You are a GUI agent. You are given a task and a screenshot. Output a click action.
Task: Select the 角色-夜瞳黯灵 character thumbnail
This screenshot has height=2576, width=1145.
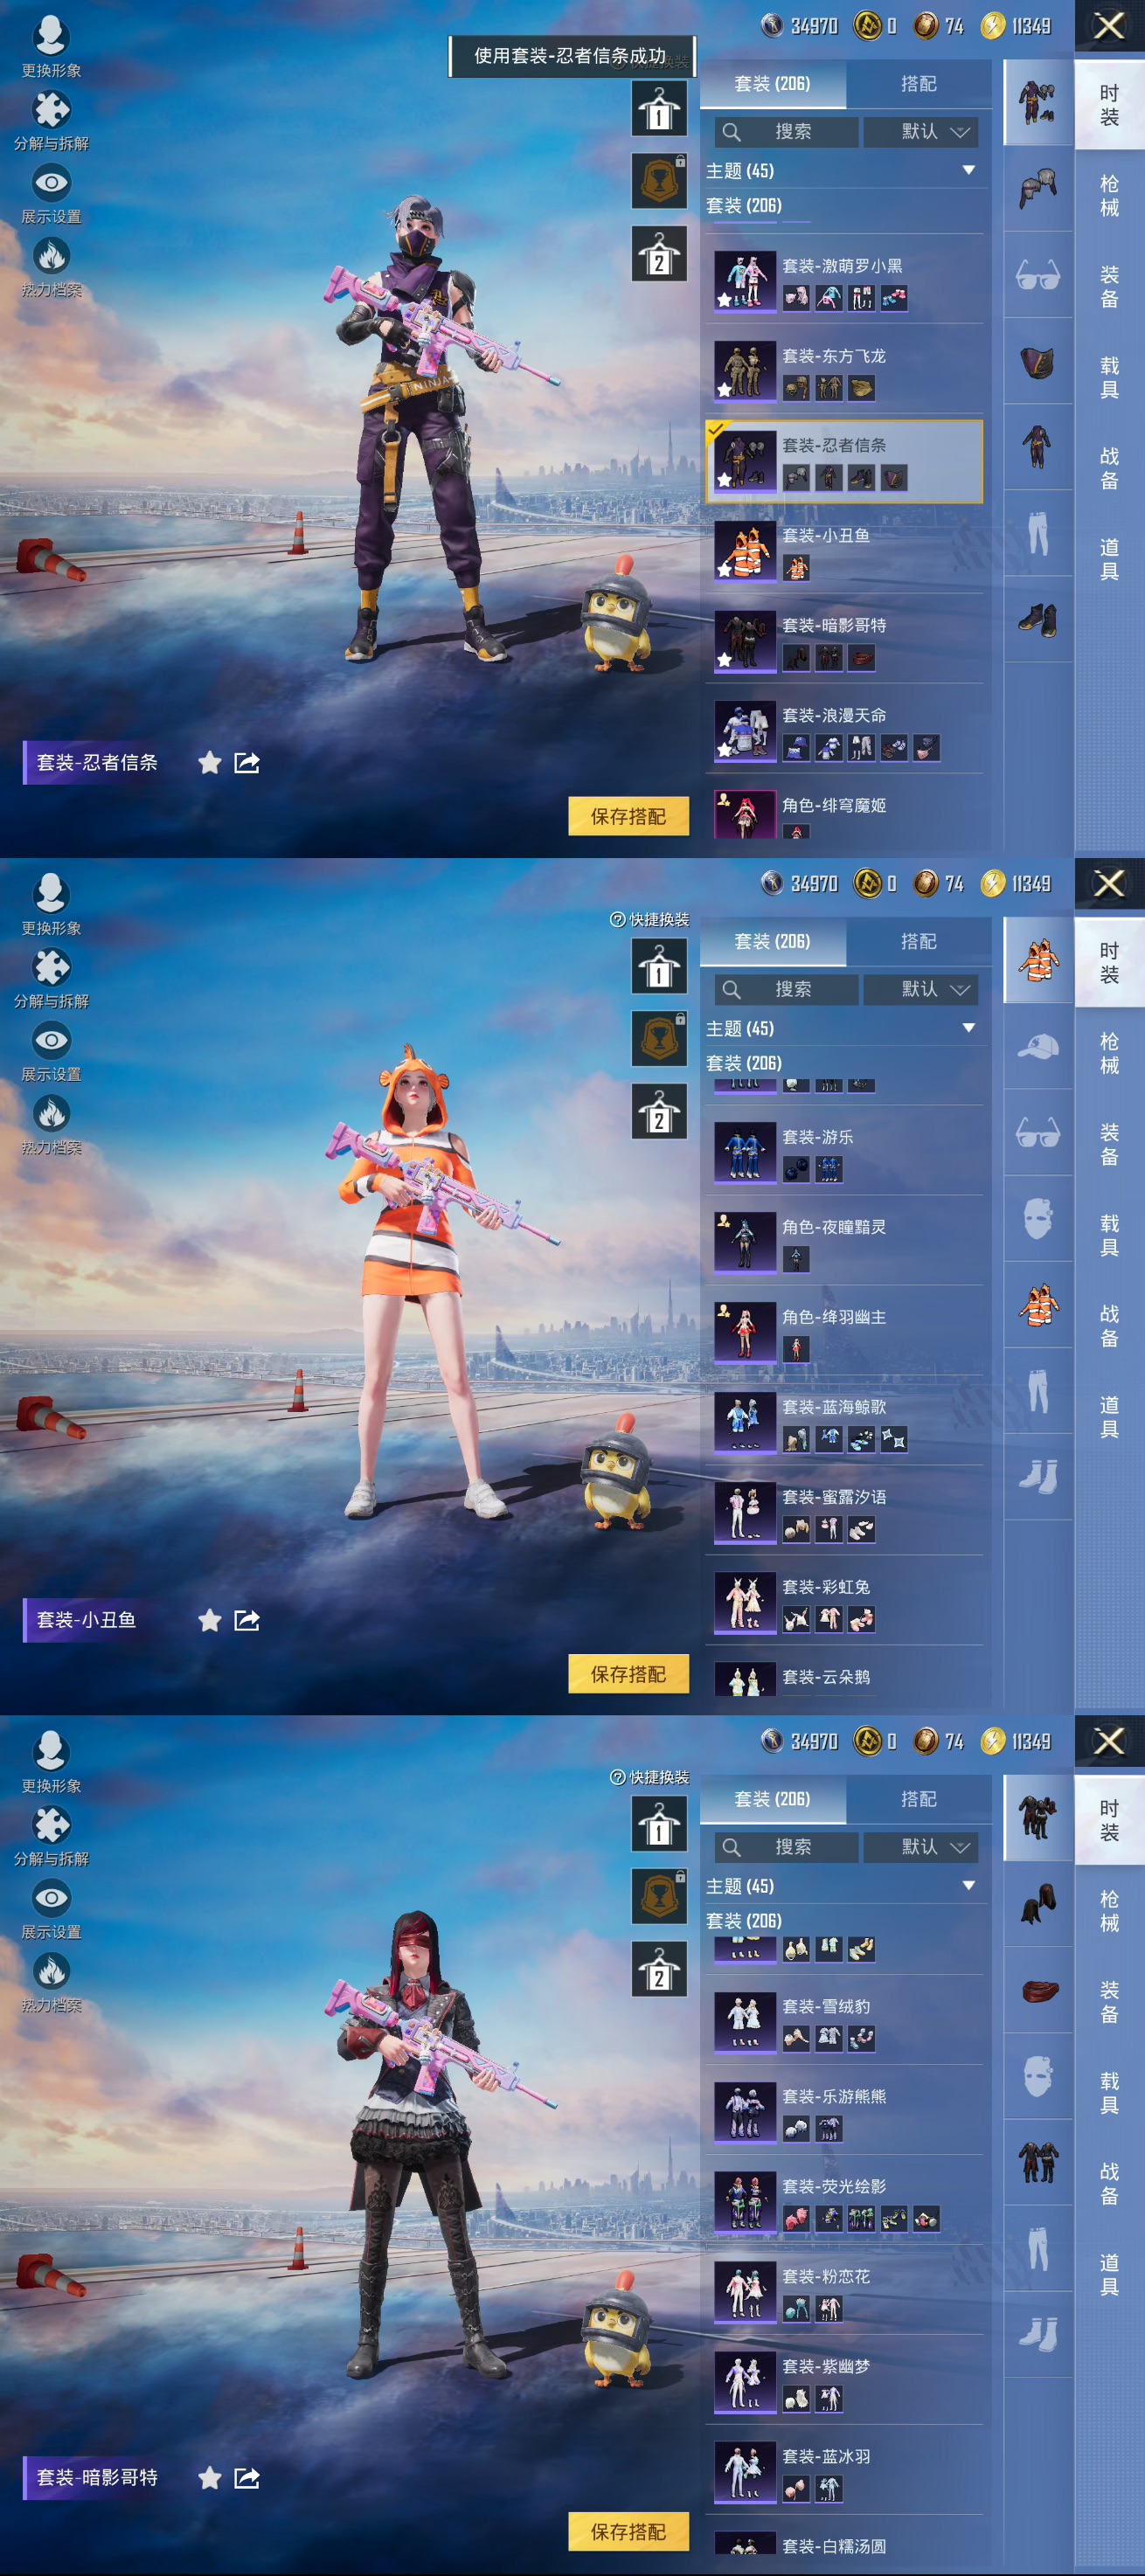(x=745, y=1242)
